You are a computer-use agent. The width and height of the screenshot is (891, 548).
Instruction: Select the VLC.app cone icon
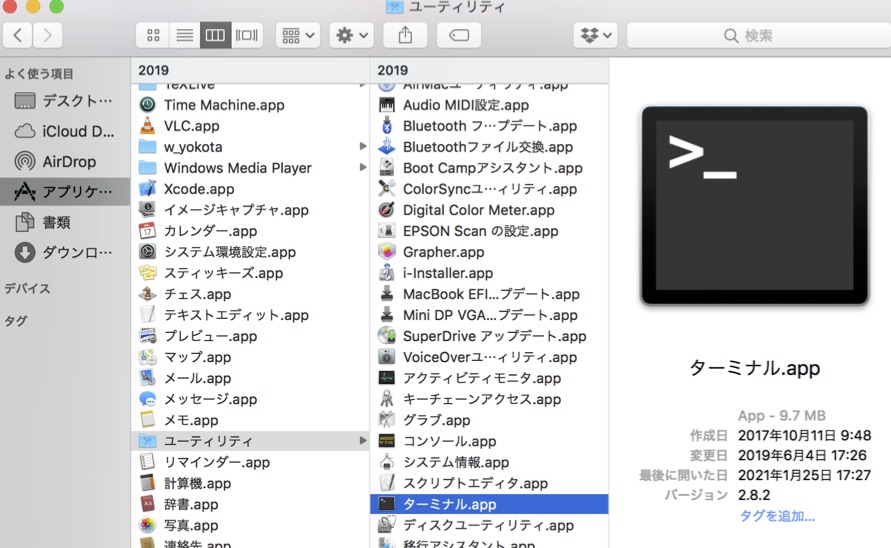pos(147,126)
